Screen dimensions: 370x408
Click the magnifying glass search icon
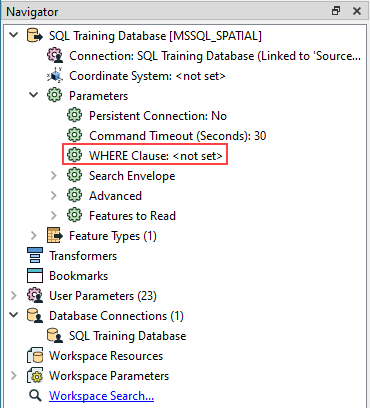point(35,396)
